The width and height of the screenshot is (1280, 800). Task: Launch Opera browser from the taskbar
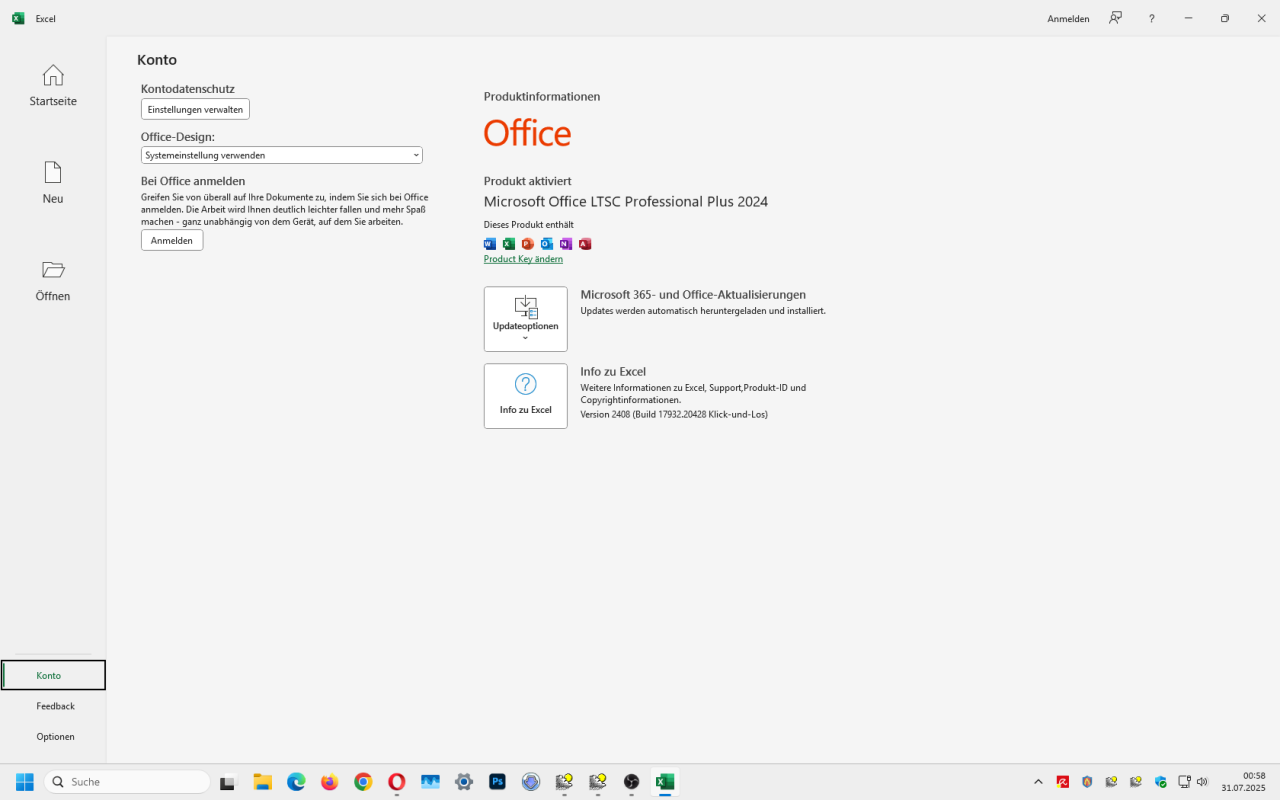[x=397, y=782]
